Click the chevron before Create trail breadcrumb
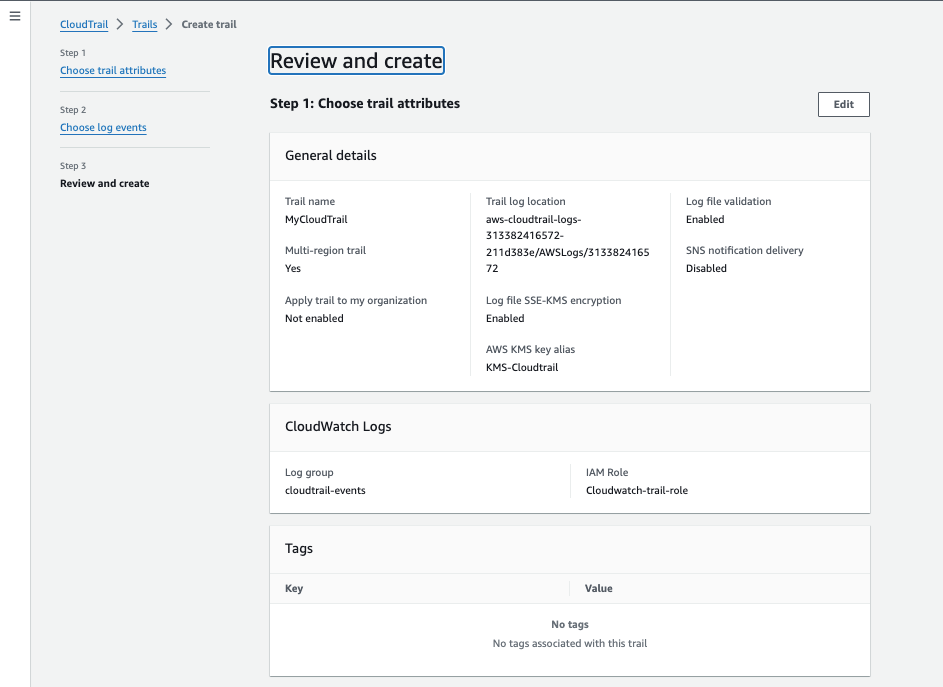 (168, 24)
